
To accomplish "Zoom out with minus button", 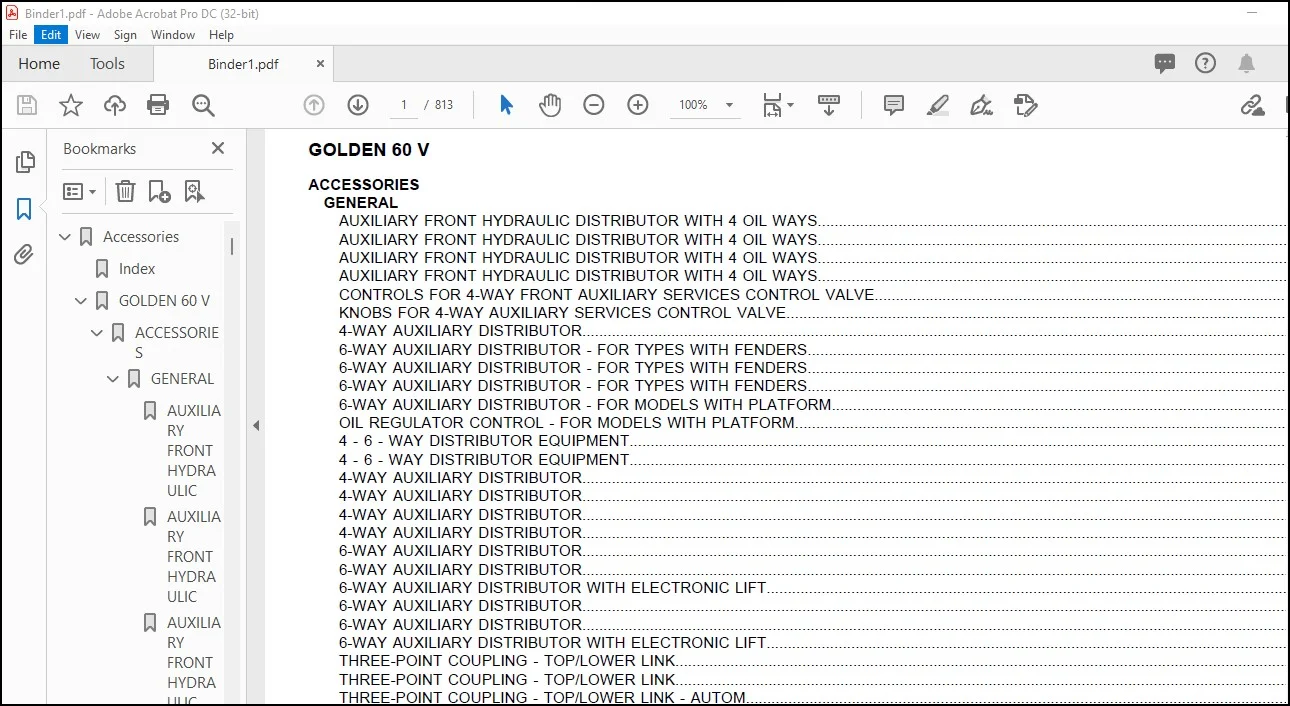I will [x=594, y=105].
